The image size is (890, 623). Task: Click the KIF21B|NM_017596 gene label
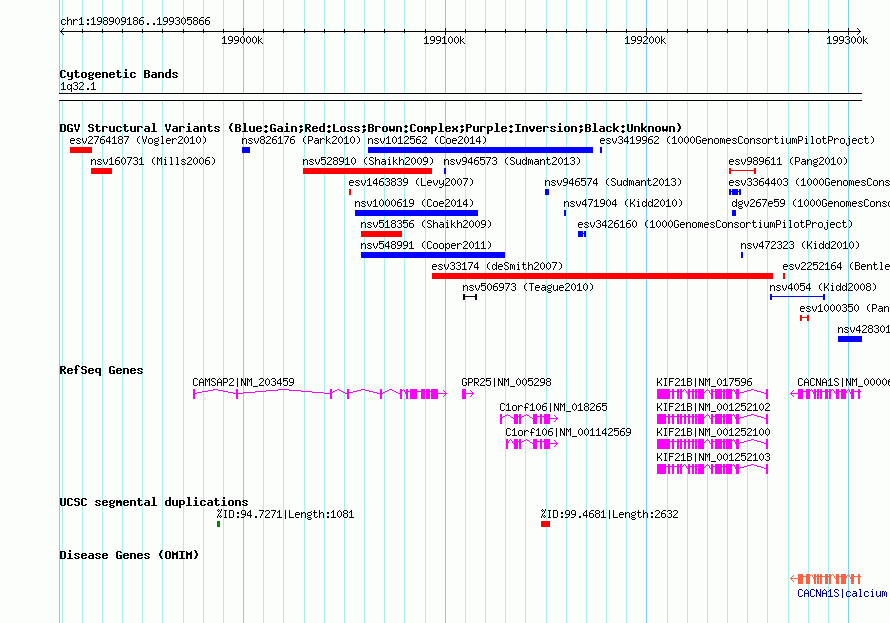coord(704,382)
